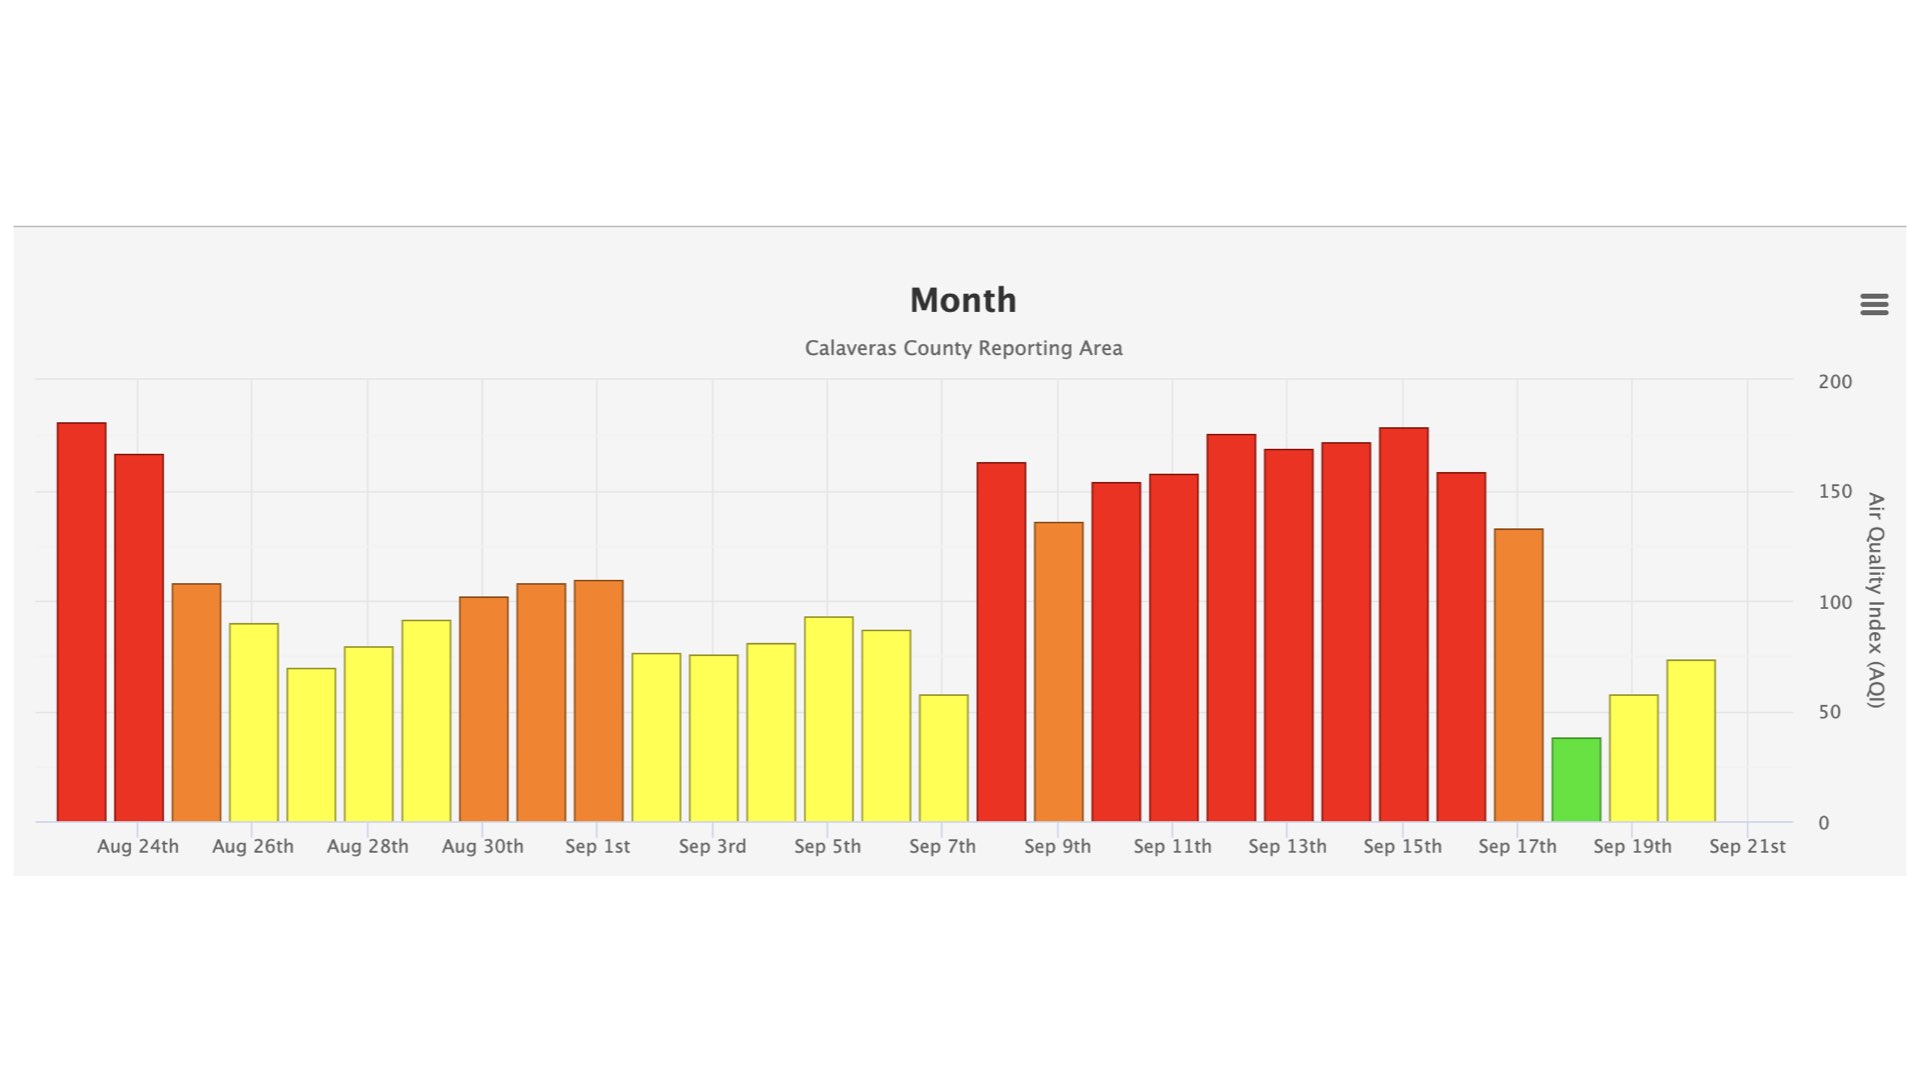The image size is (1920, 1080).
Task: Click the 'Aug 30th' x-axis label
Action: click(483, 846)
